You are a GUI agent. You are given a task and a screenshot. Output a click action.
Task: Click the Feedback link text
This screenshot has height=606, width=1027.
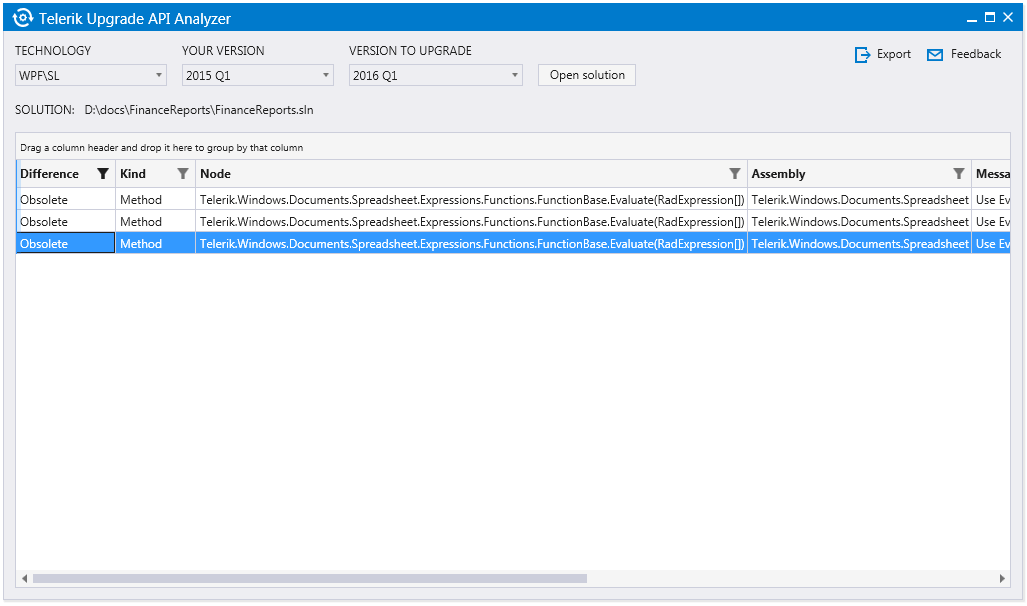tap(975, 54)
